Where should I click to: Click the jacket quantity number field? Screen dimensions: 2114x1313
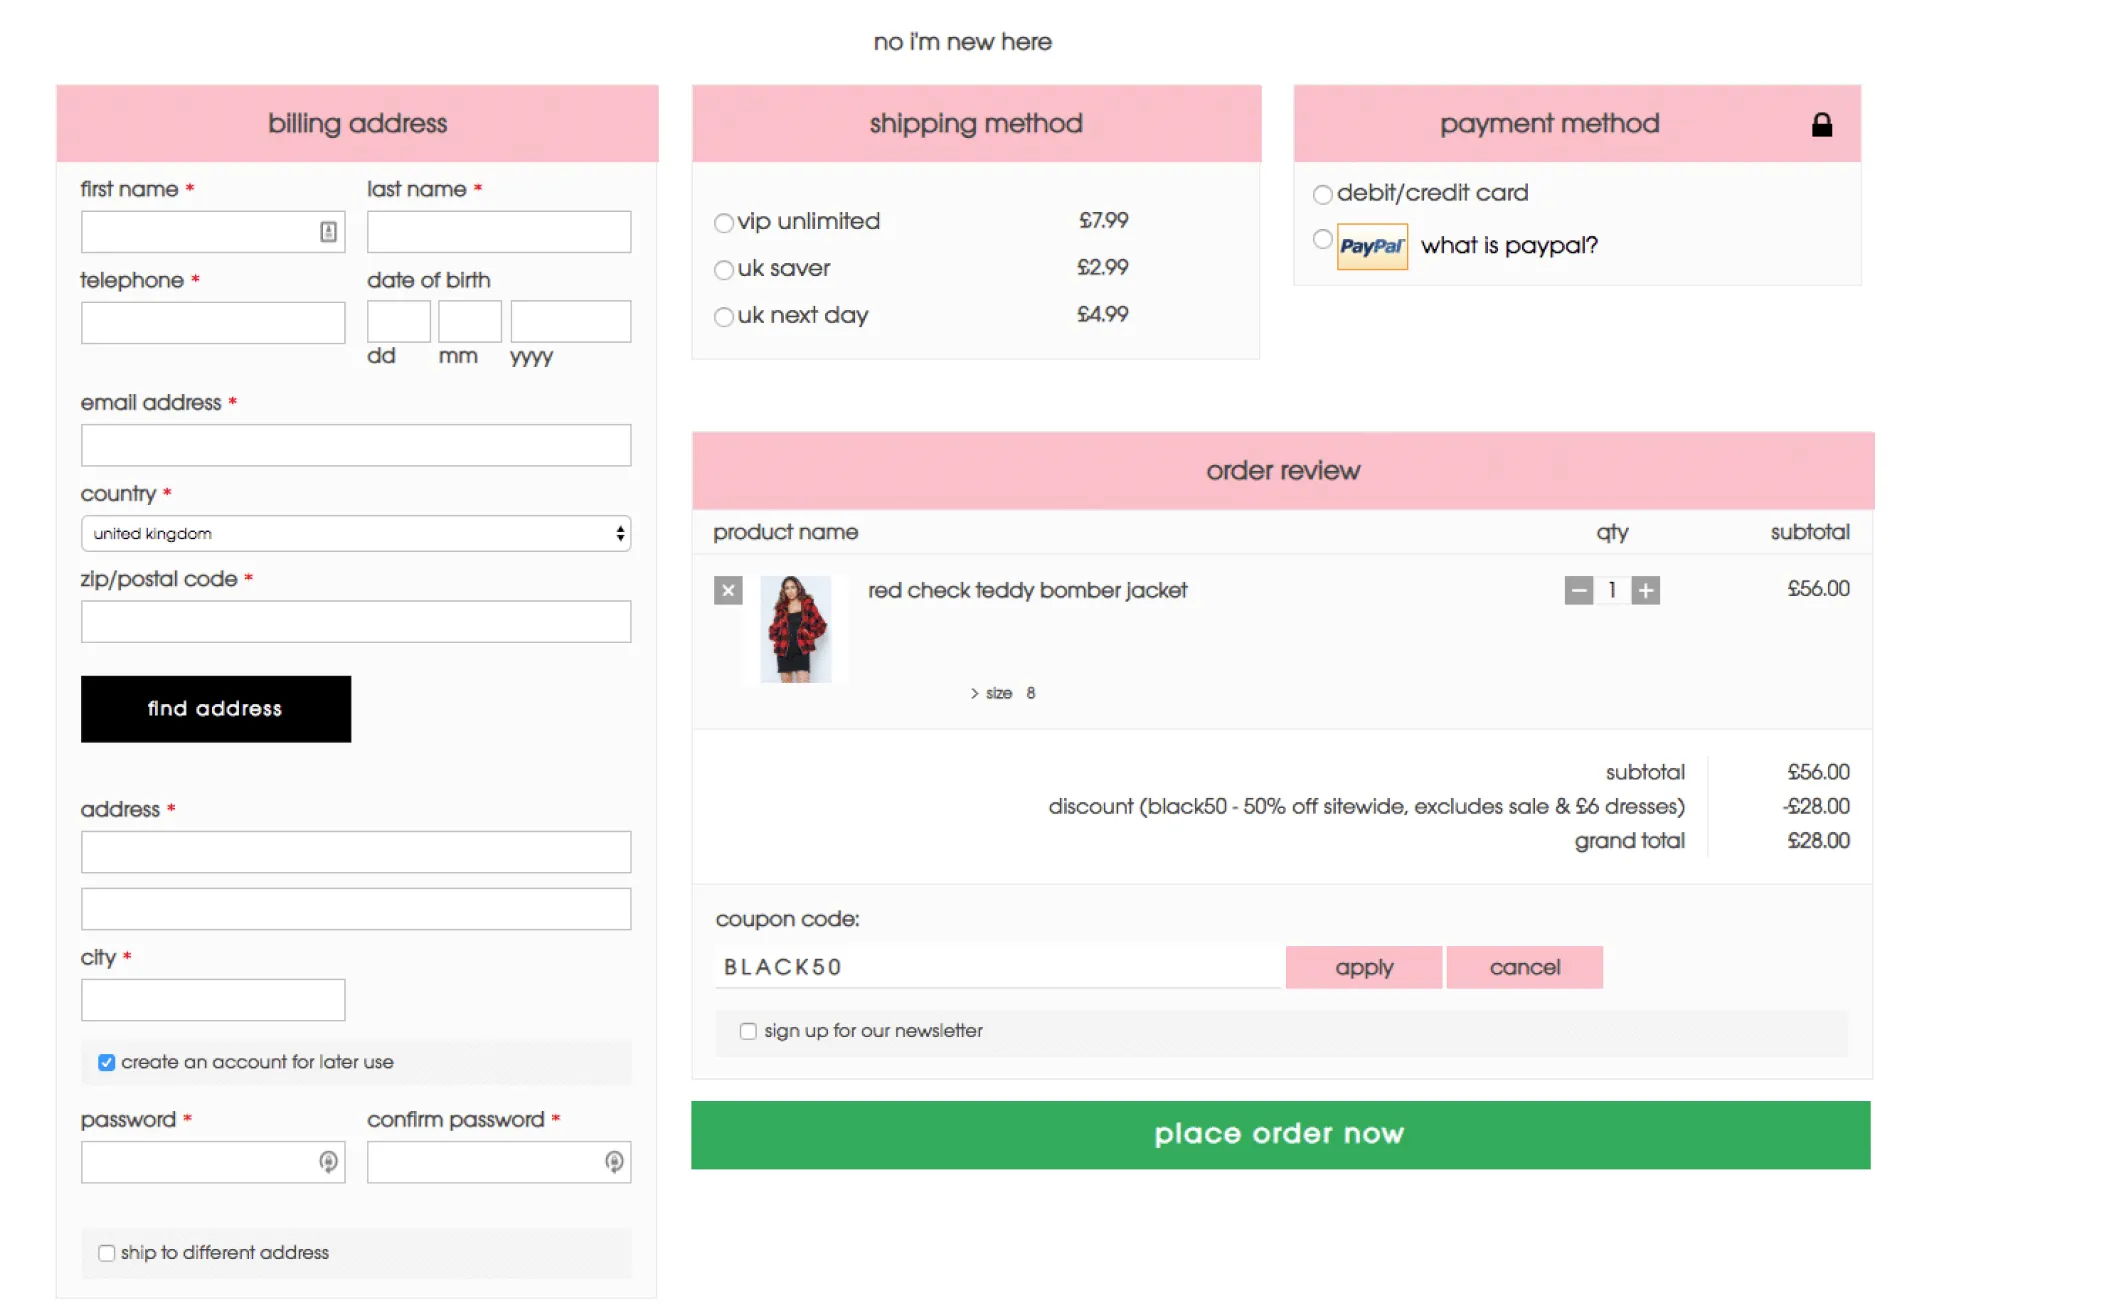pos(1612,591)
